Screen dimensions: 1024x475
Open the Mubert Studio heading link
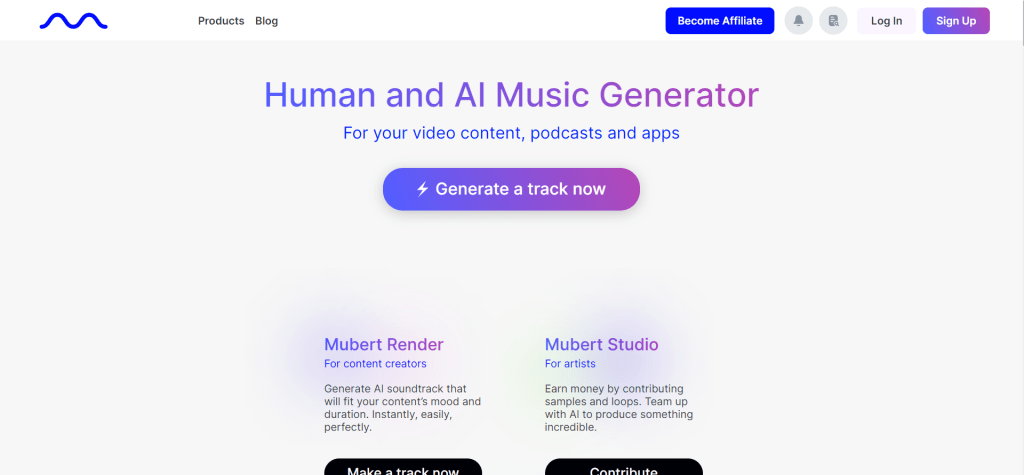pyautogui.click(x=601, y=344)
